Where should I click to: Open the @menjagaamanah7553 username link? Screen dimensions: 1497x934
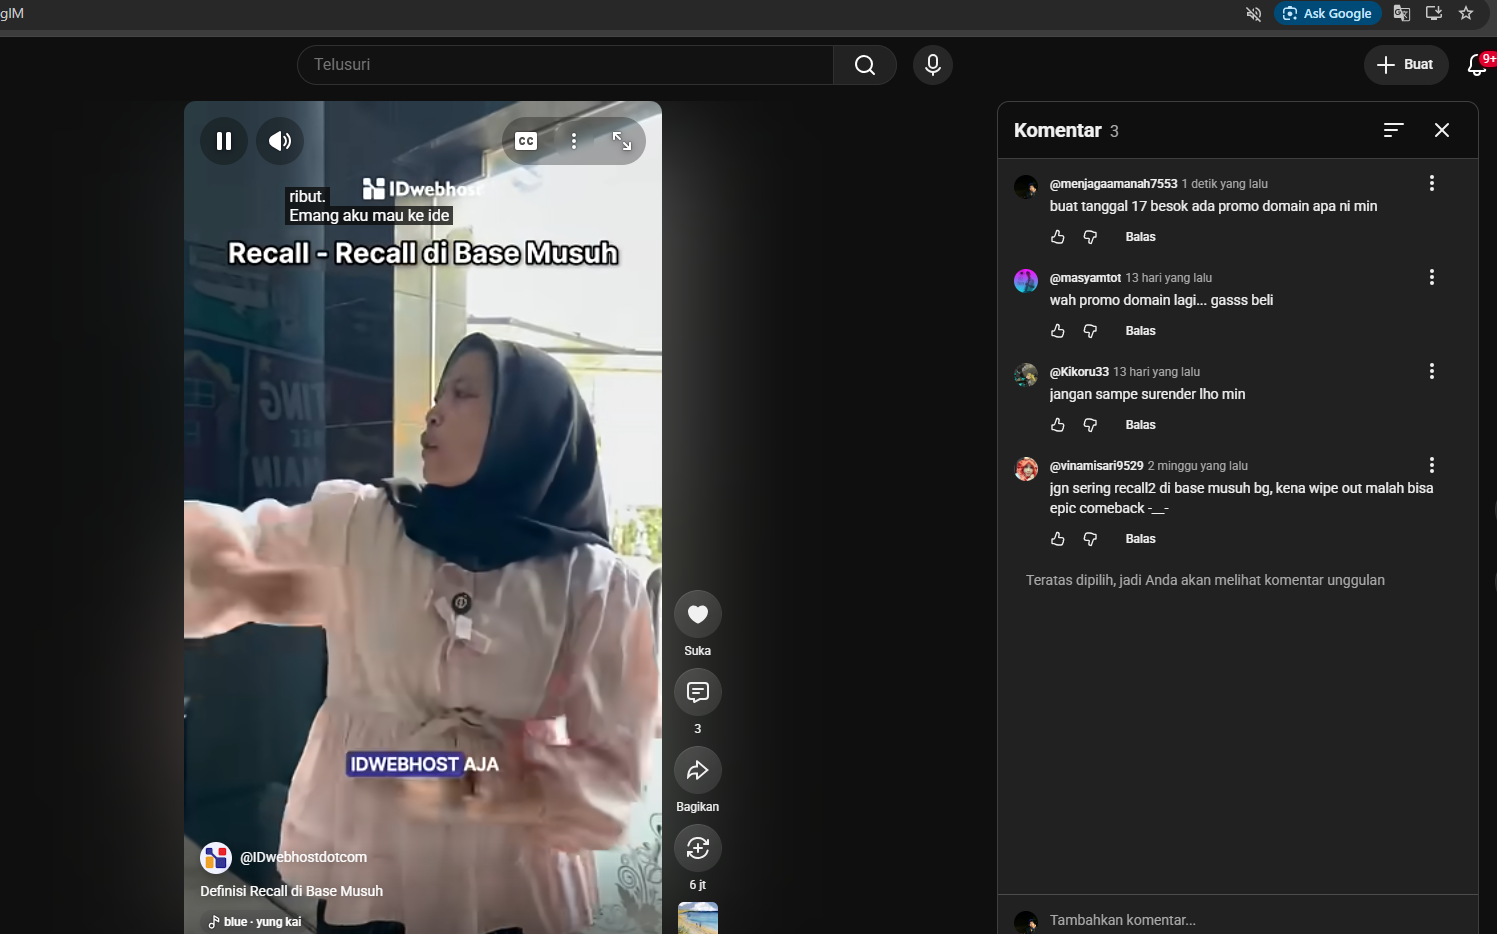pos(1113,184)
